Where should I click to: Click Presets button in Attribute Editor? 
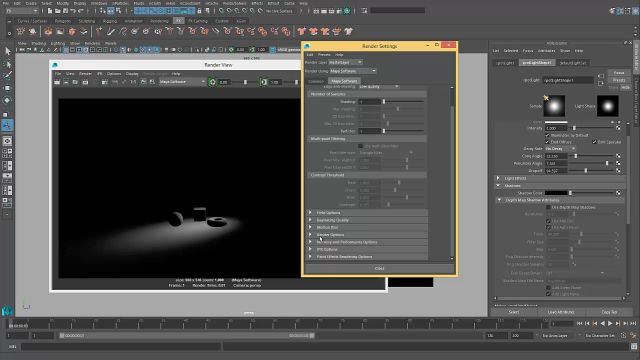tap(619, 80)
